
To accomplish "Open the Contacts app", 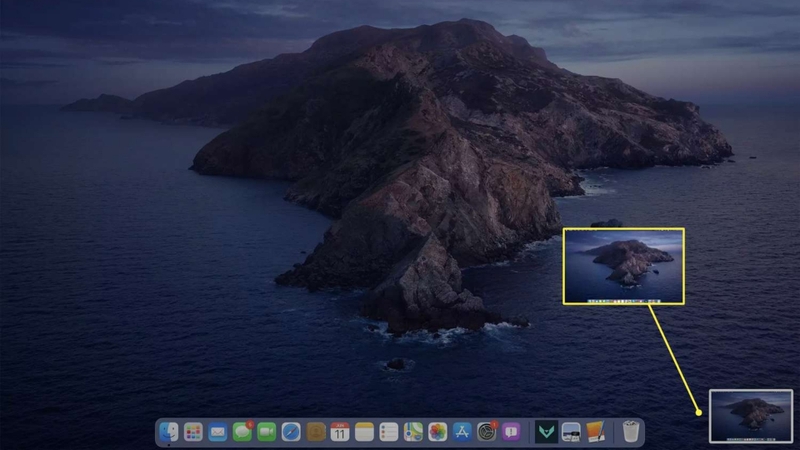I will (315, 432).
